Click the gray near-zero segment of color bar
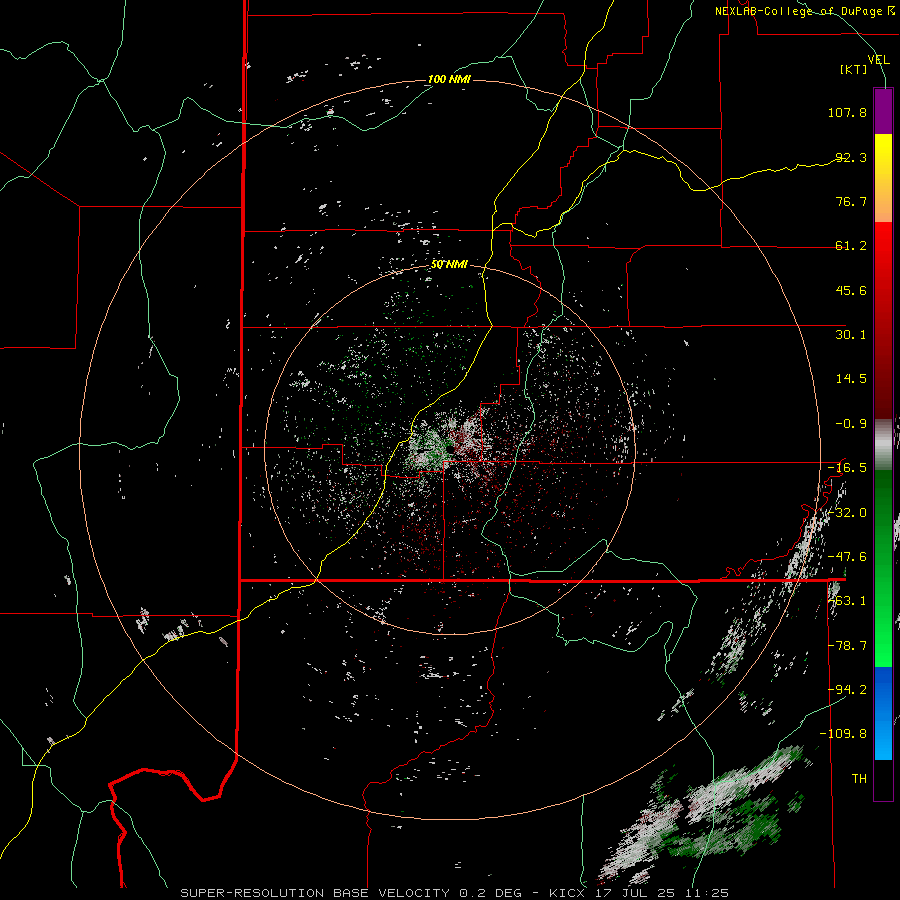The height and width of the screenshot is (900, 900). [x=883, y=445]
